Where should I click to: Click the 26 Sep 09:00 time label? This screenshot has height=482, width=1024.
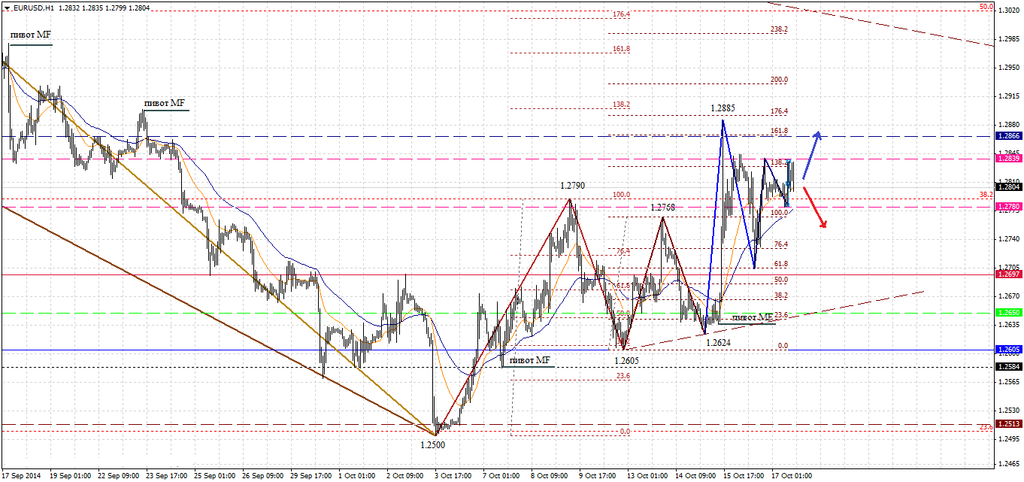point(261,476)
